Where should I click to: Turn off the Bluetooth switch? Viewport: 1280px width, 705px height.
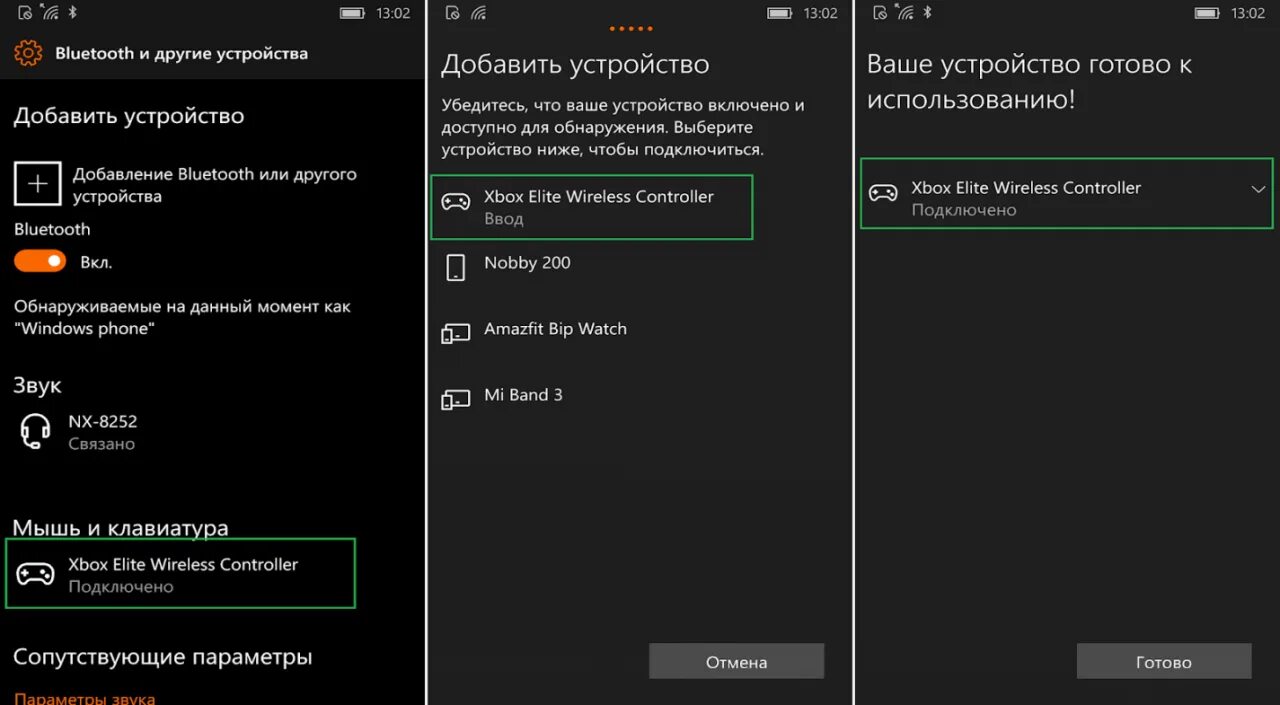click(40, 261)
